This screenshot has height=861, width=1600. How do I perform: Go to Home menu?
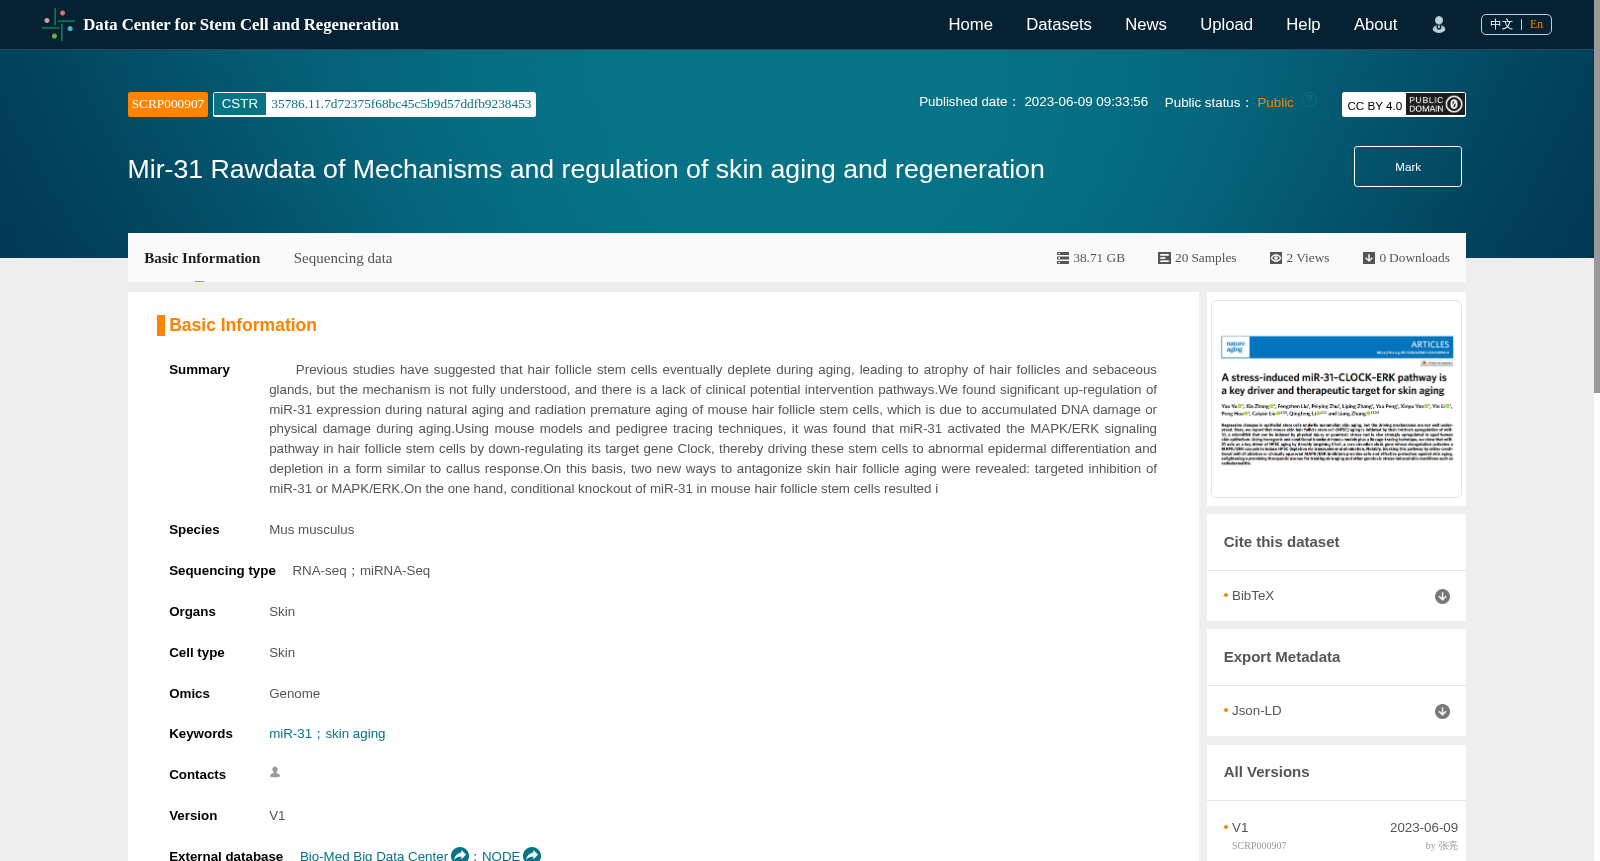970,24
